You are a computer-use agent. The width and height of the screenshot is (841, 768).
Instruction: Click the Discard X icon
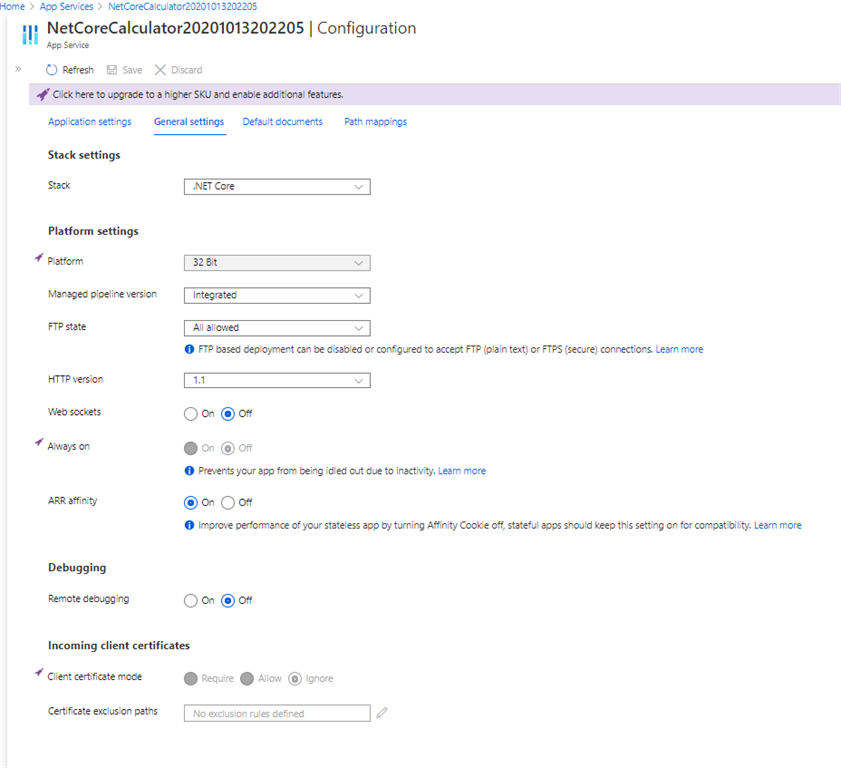click(x=160, y=70)
